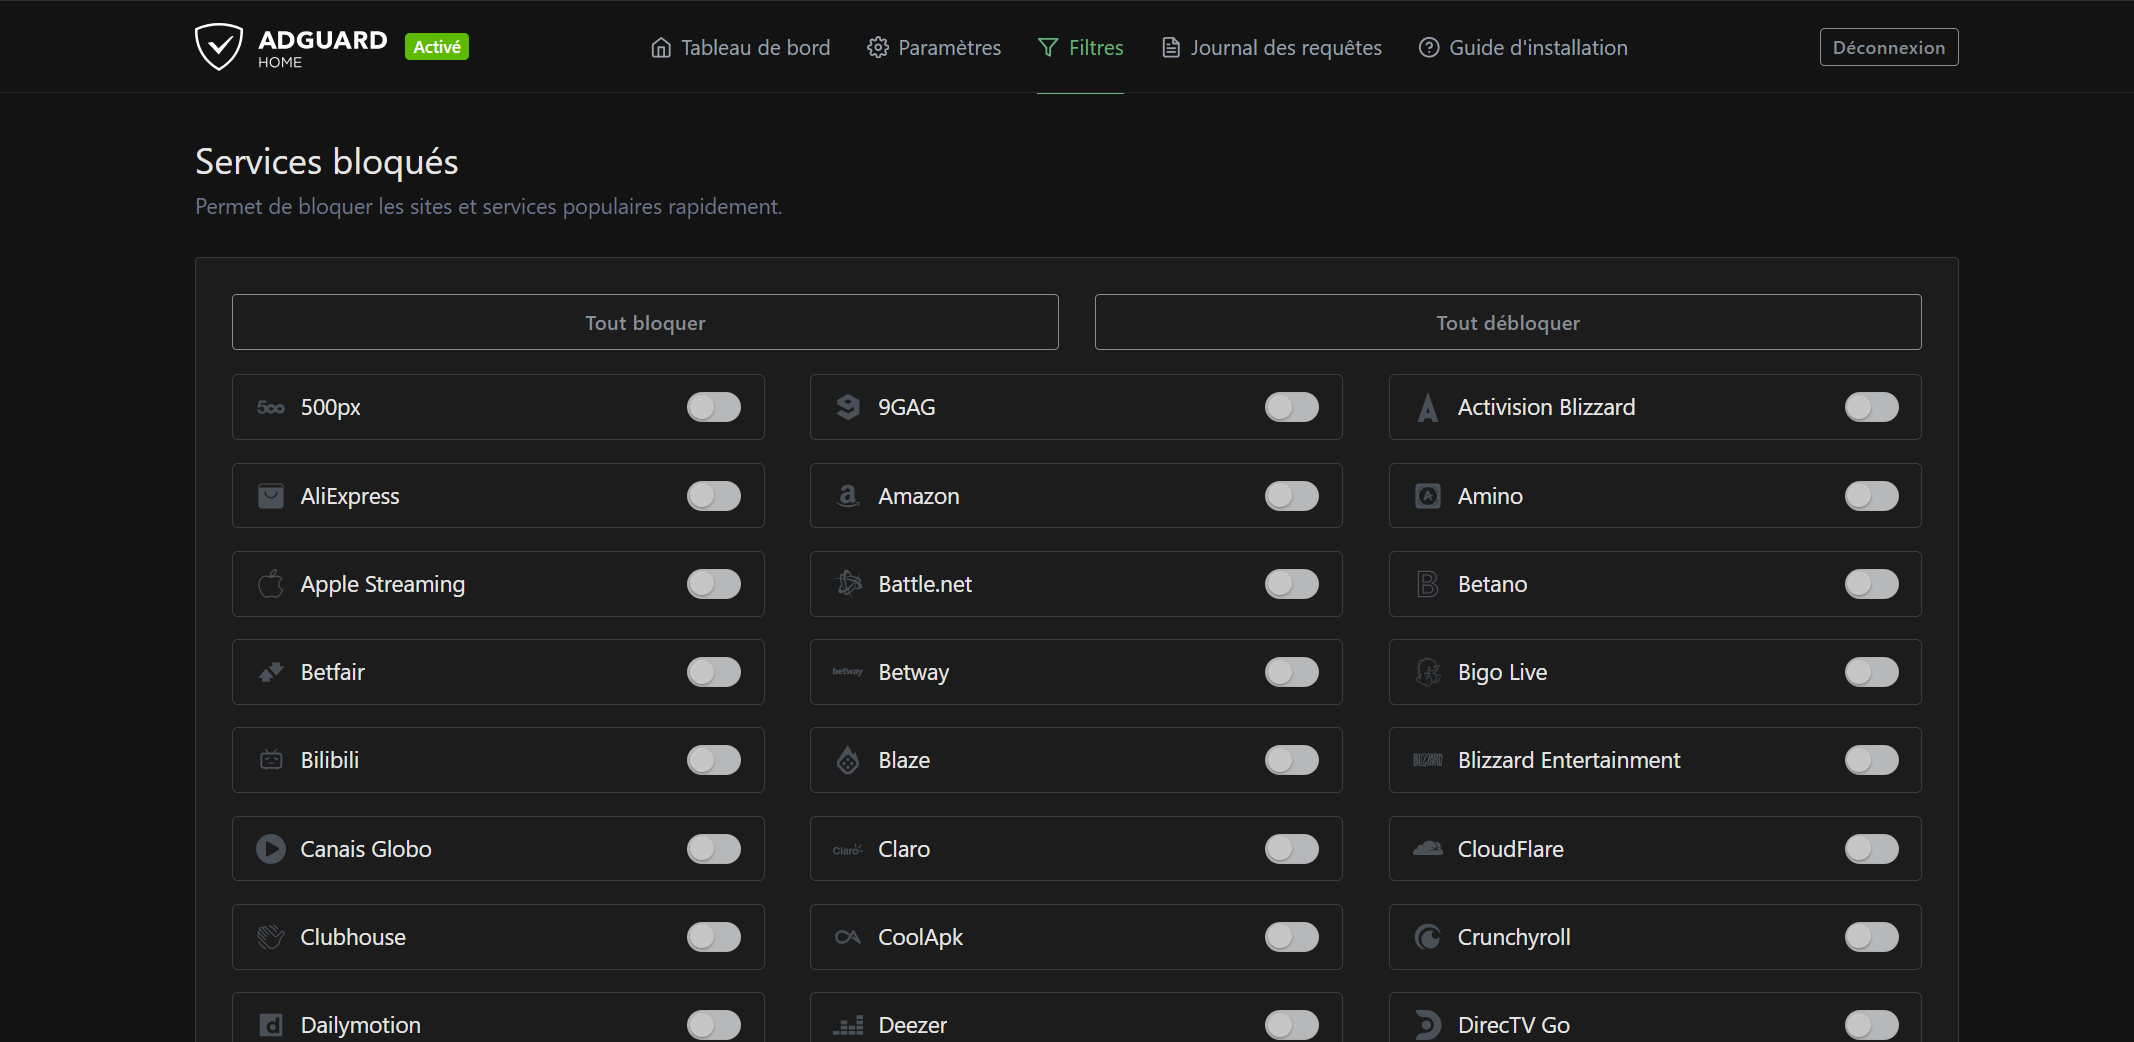2134x1042 pixels.
Task: Click the Tout bloquer button
Action: pos(645,322)
